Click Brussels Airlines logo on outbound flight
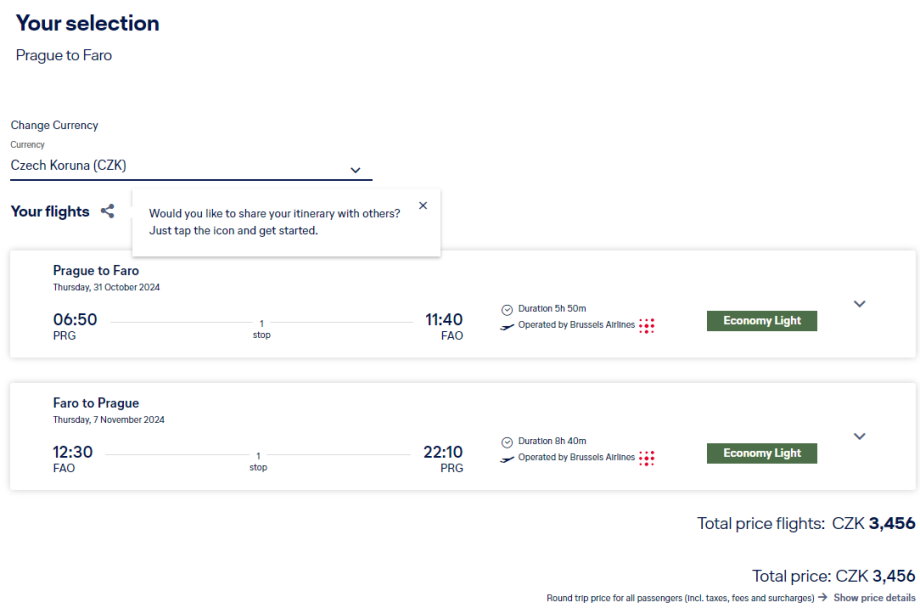 [x=647, y=325]
